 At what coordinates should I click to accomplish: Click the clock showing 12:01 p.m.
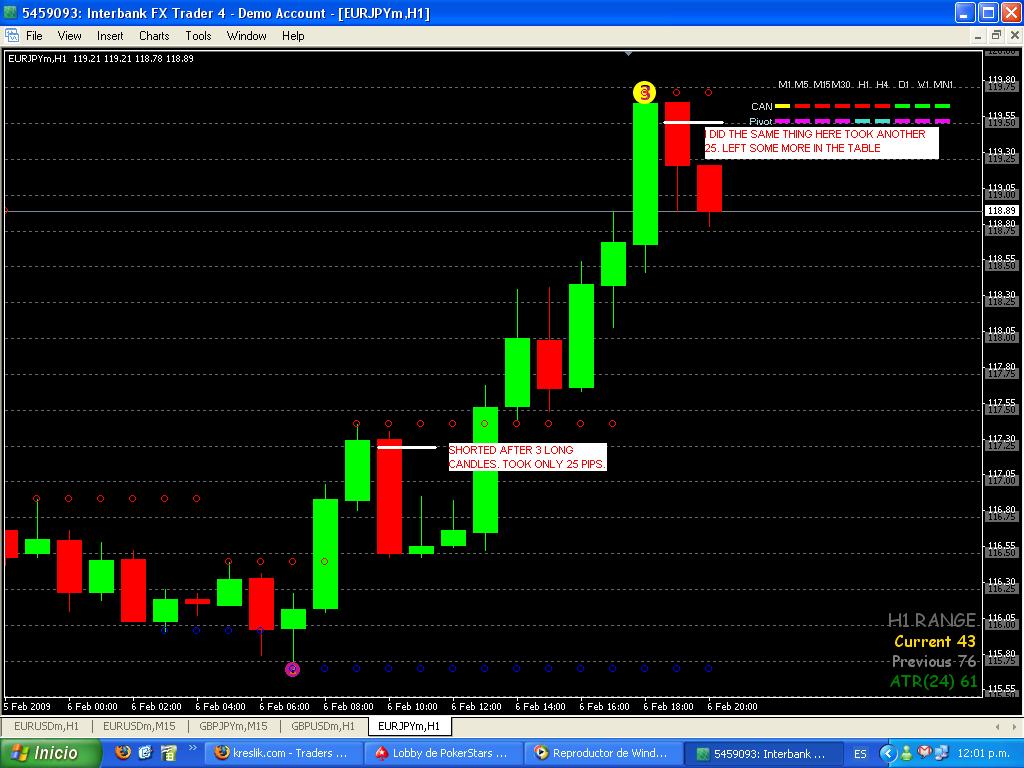pos(985,753)
